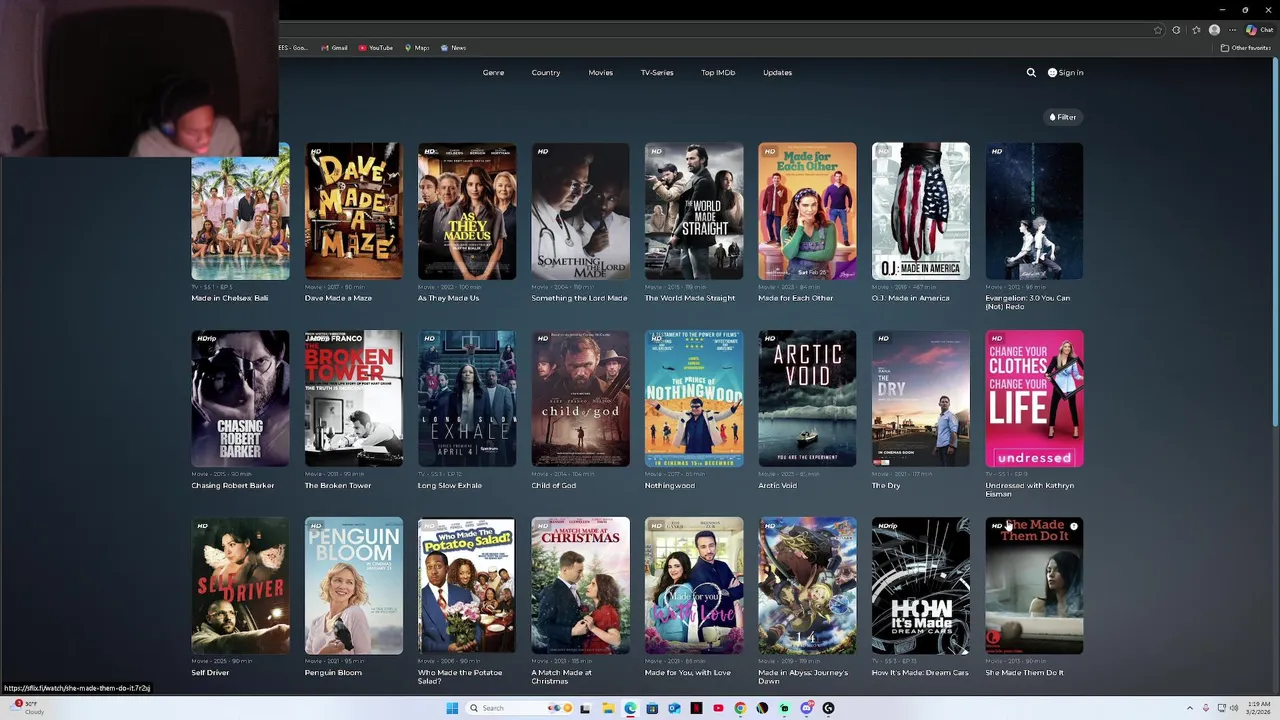Open Outlook from the taskbar
The image size is (1280, 720).
674,708
